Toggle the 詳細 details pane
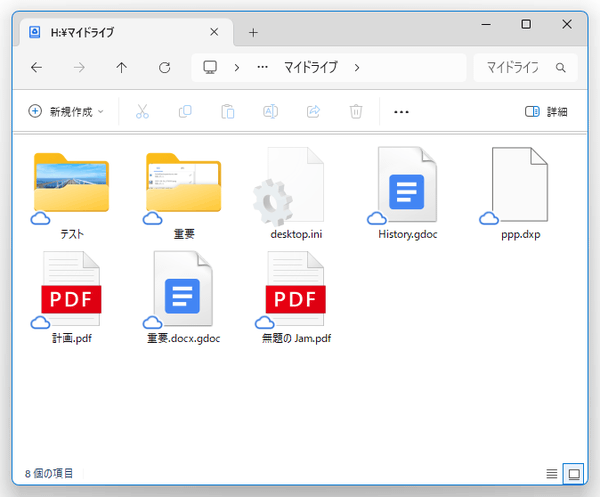 tap(546, 112)
